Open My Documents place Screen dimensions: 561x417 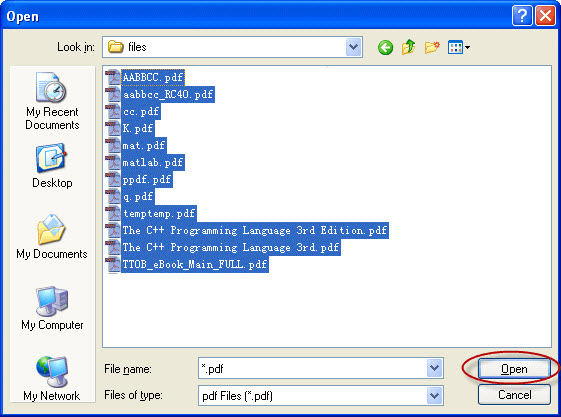point(52,236)
